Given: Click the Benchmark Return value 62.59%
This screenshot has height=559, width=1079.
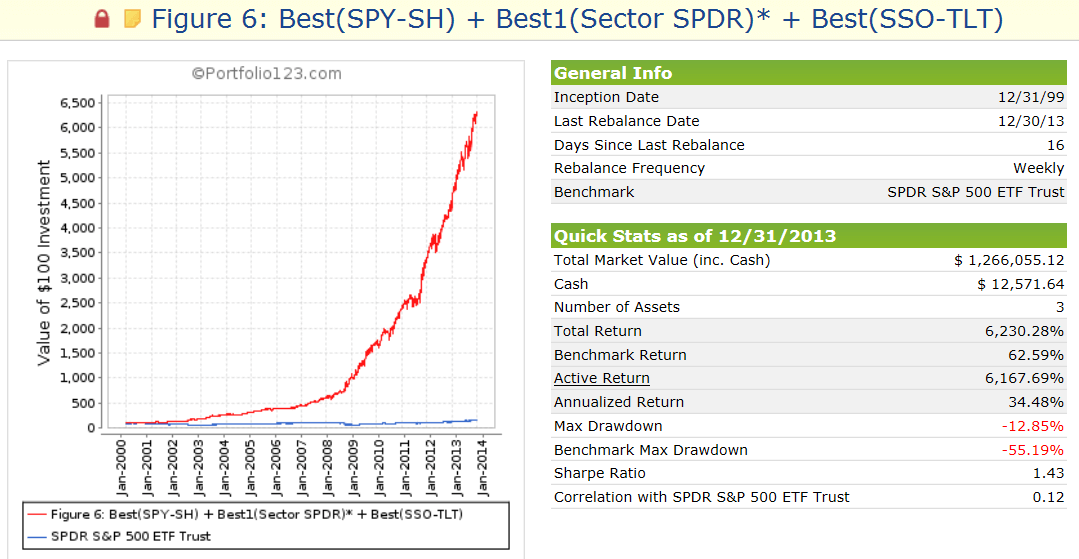Looking at the screenshot, I should 1036,355.
